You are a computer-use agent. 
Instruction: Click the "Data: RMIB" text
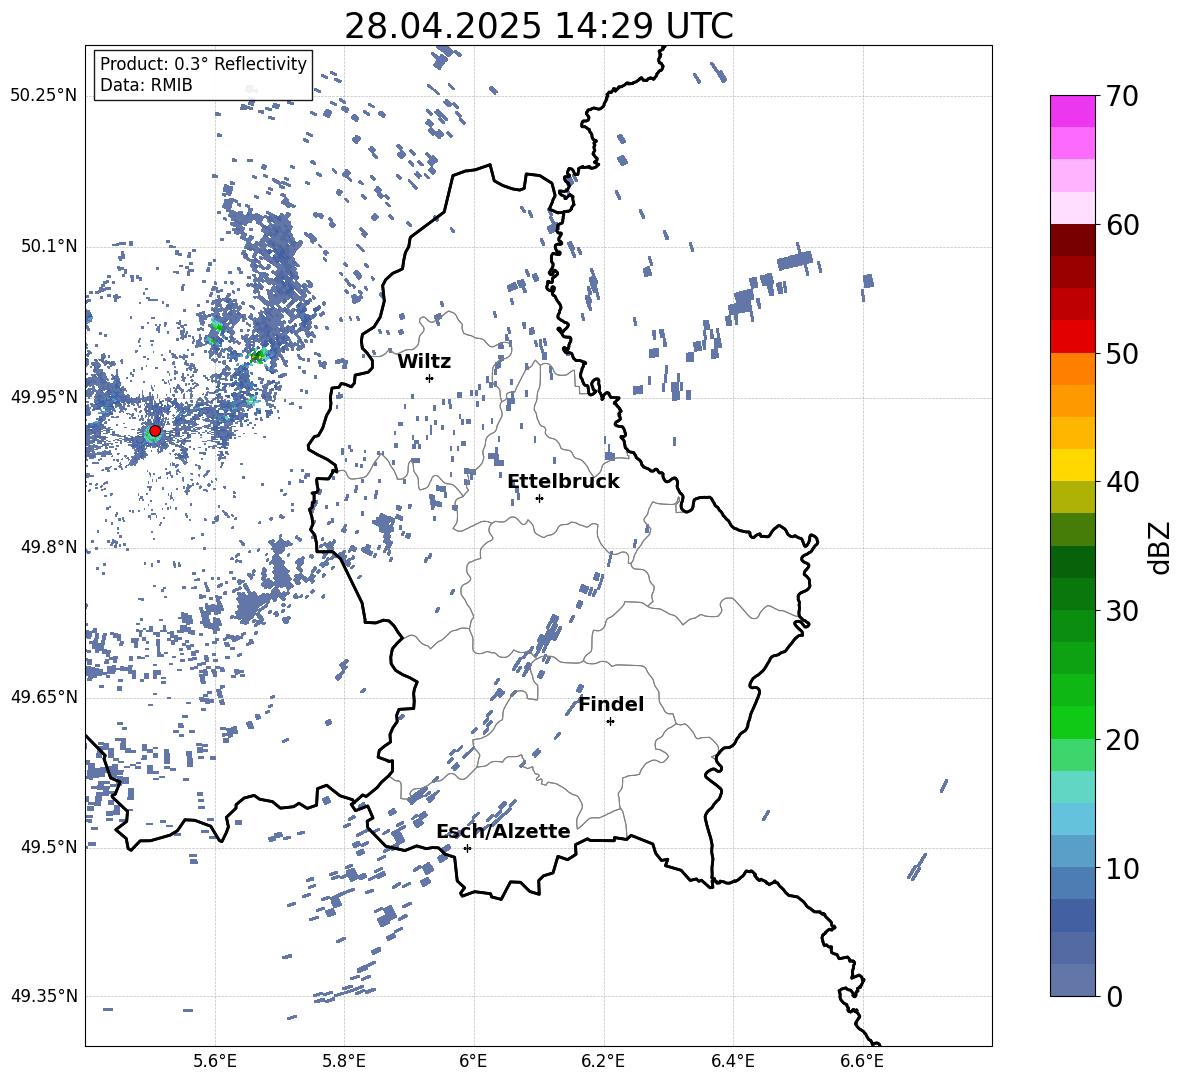(x=146, y=85)
